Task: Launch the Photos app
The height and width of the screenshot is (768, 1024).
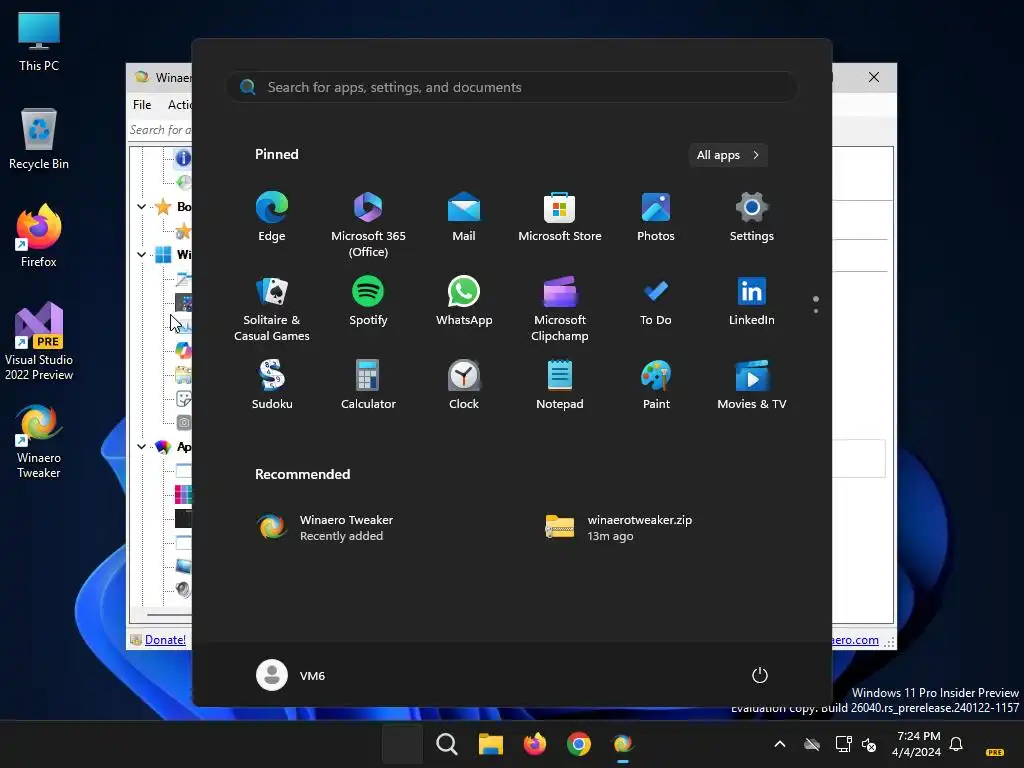Action: (656, 217)
